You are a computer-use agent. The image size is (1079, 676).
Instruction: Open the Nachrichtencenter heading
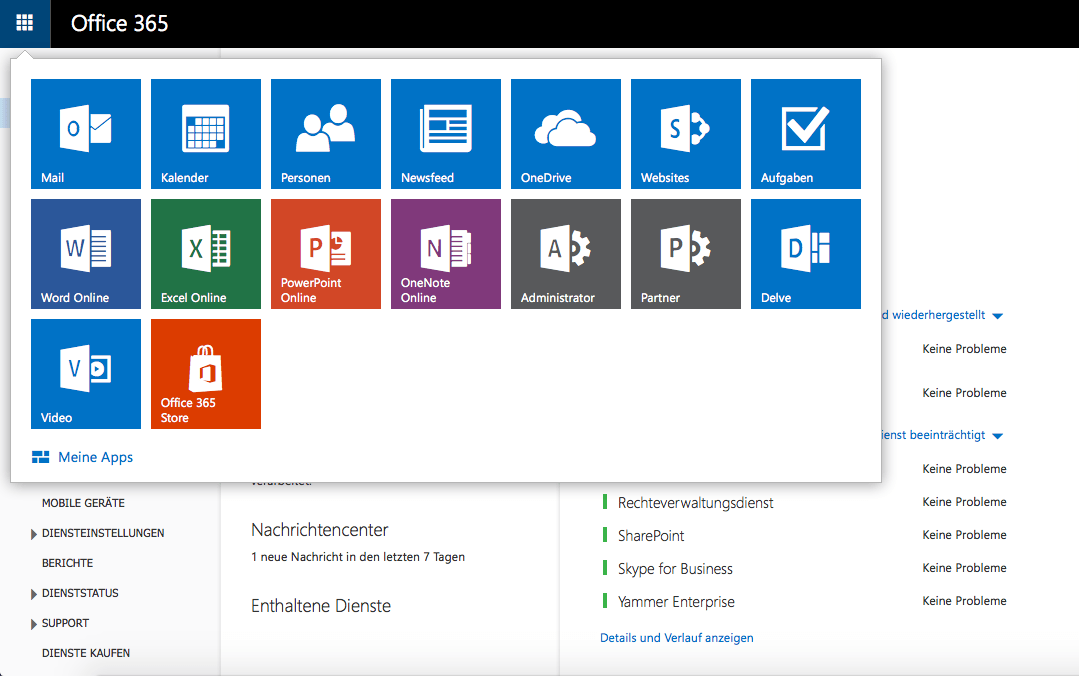(320, 530)
